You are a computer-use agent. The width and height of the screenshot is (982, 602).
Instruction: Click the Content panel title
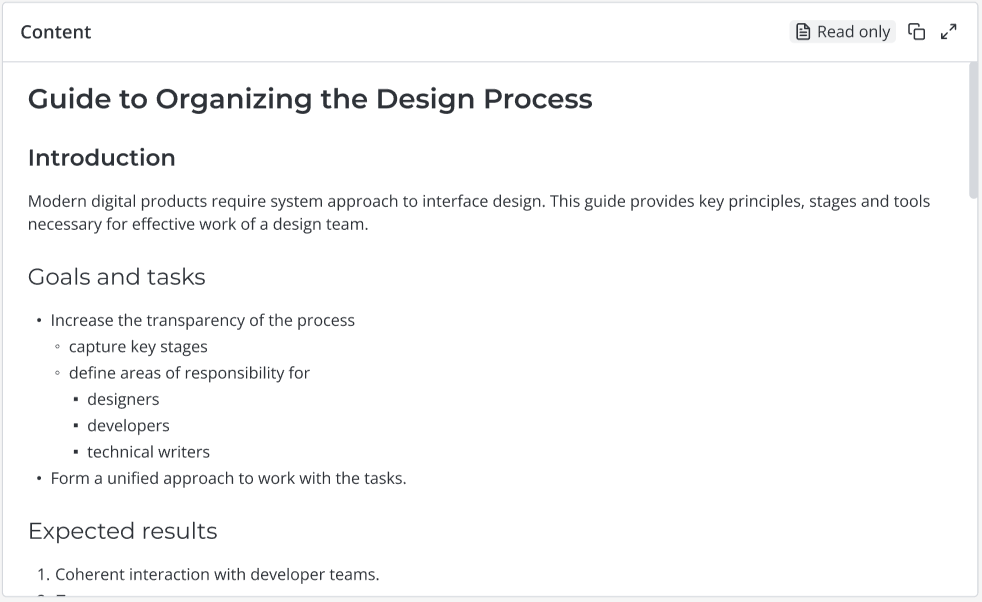click(56, 32)
